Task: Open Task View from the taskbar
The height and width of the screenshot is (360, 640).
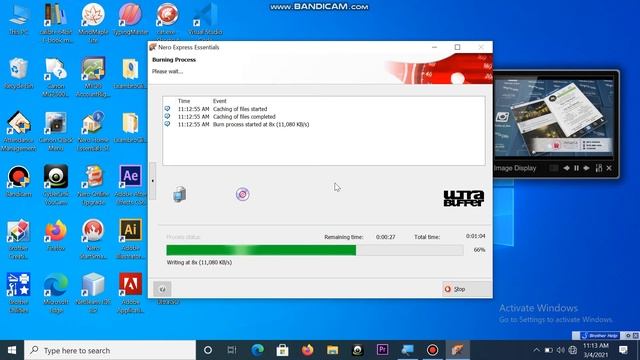Action: click(x=232, y=350)
